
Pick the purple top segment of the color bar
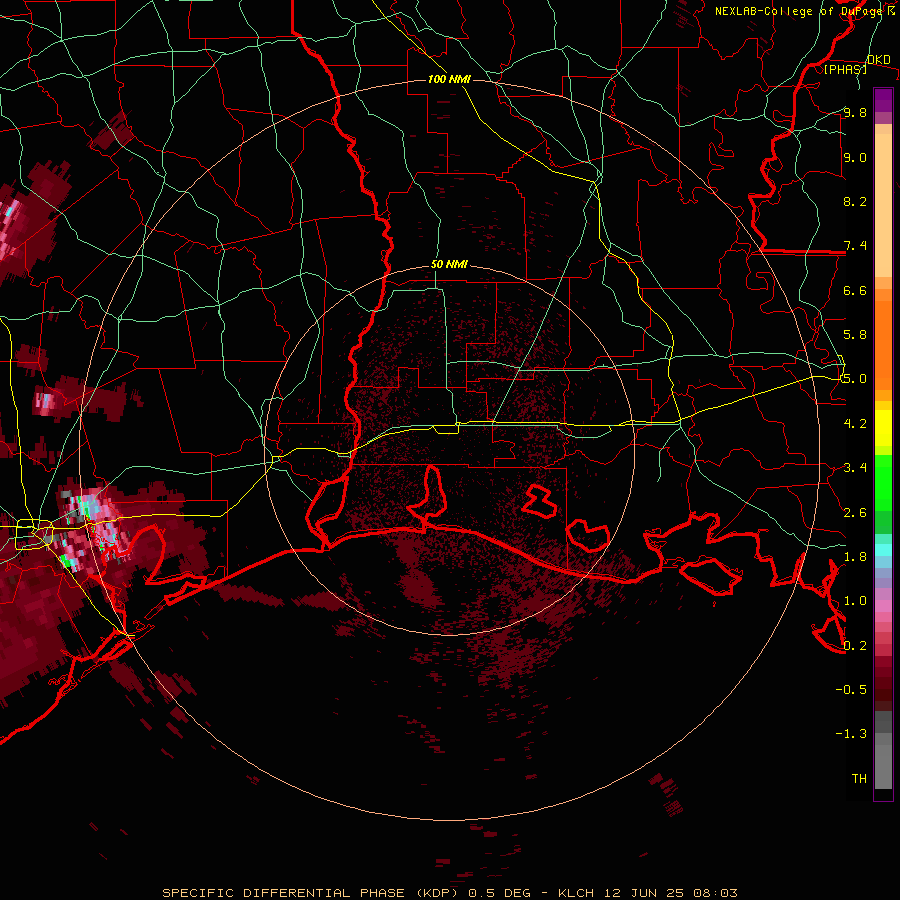[x=883, y=100]
